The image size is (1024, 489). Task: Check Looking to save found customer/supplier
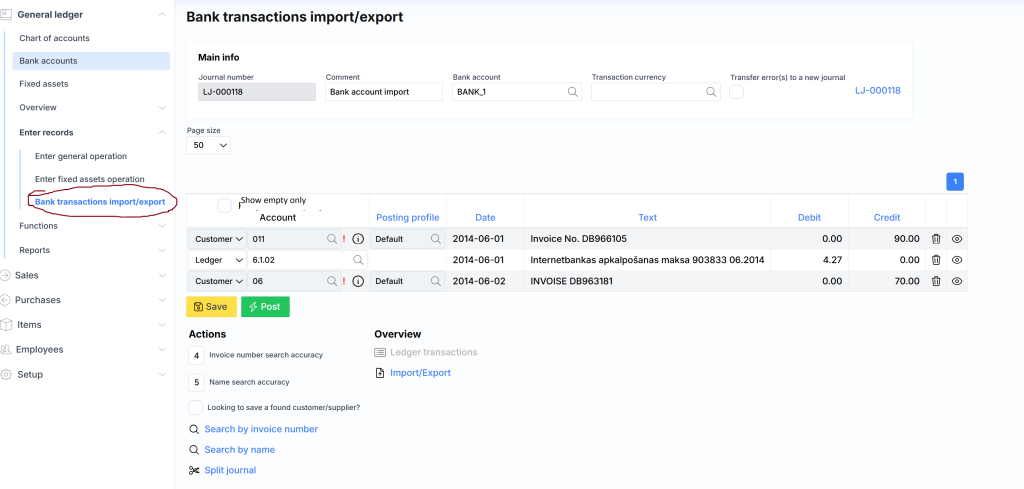196,407
